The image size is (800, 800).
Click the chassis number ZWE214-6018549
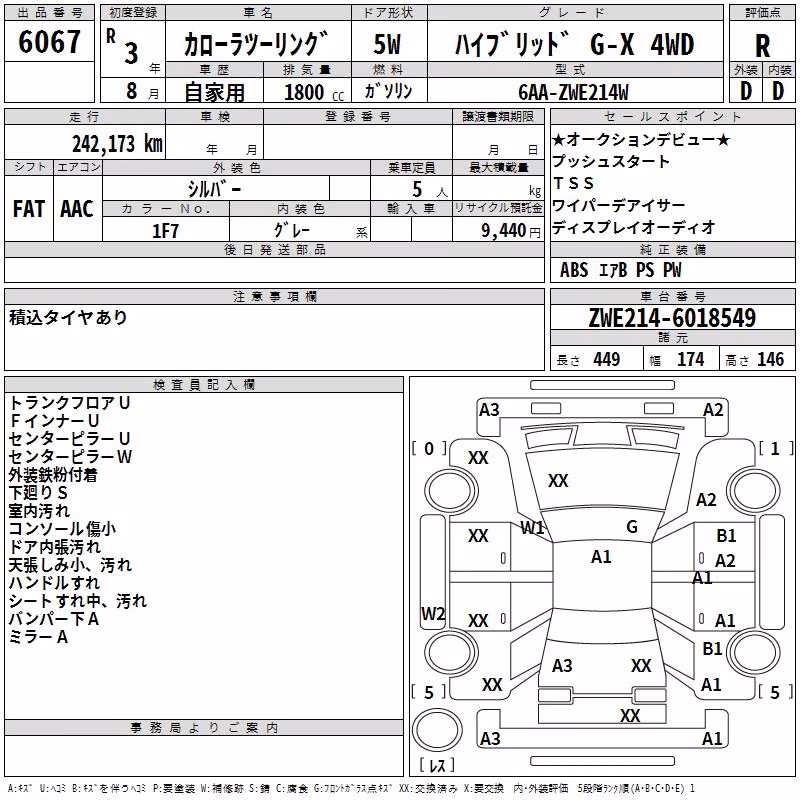coord(672,318)
